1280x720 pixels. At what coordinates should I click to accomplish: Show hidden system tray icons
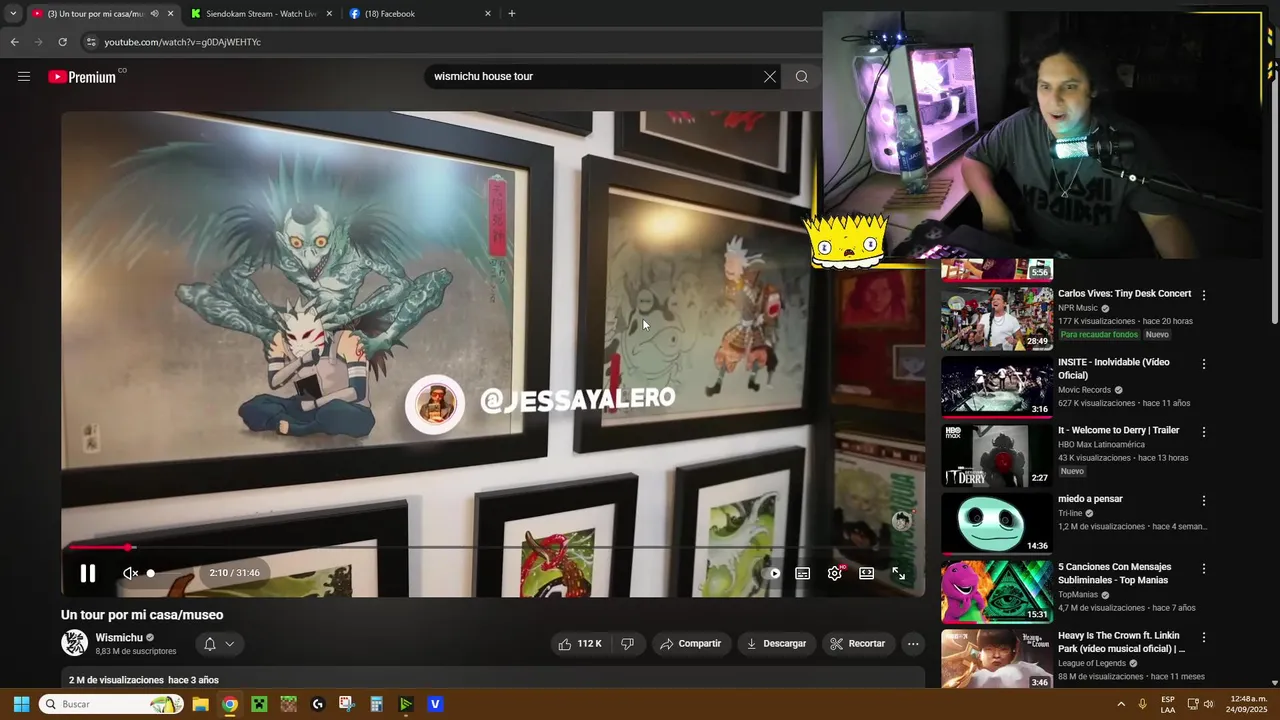(1120, 704)
